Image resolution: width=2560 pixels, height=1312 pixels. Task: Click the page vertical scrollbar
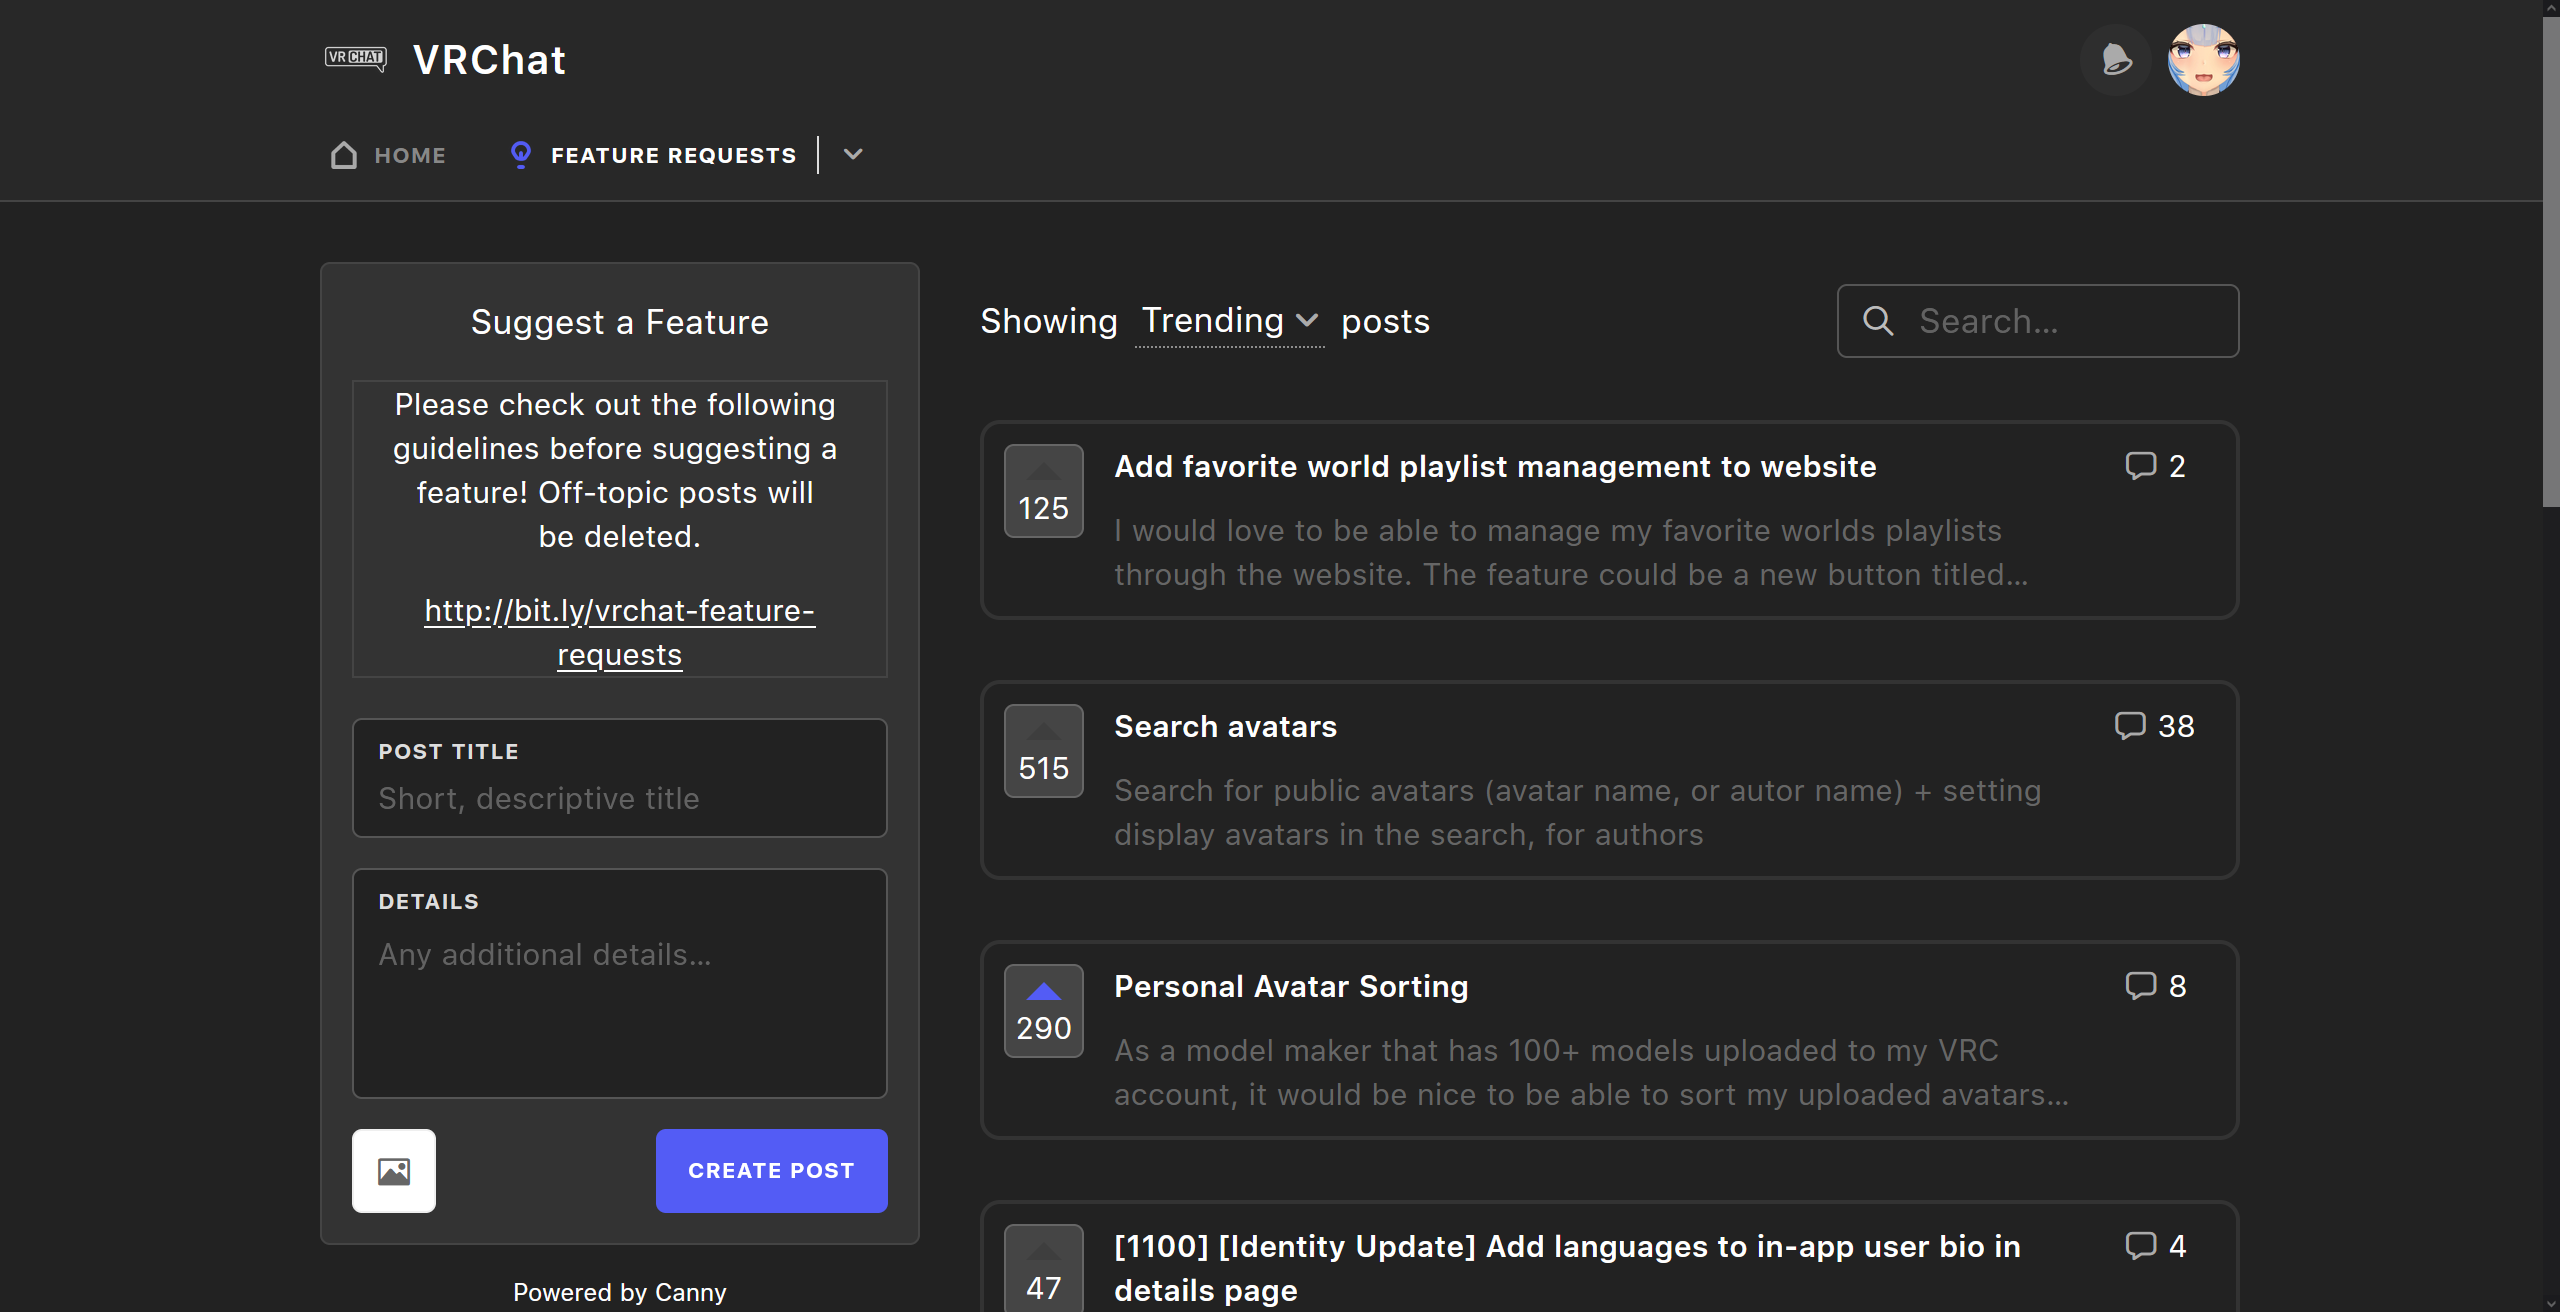point(2550,260)
